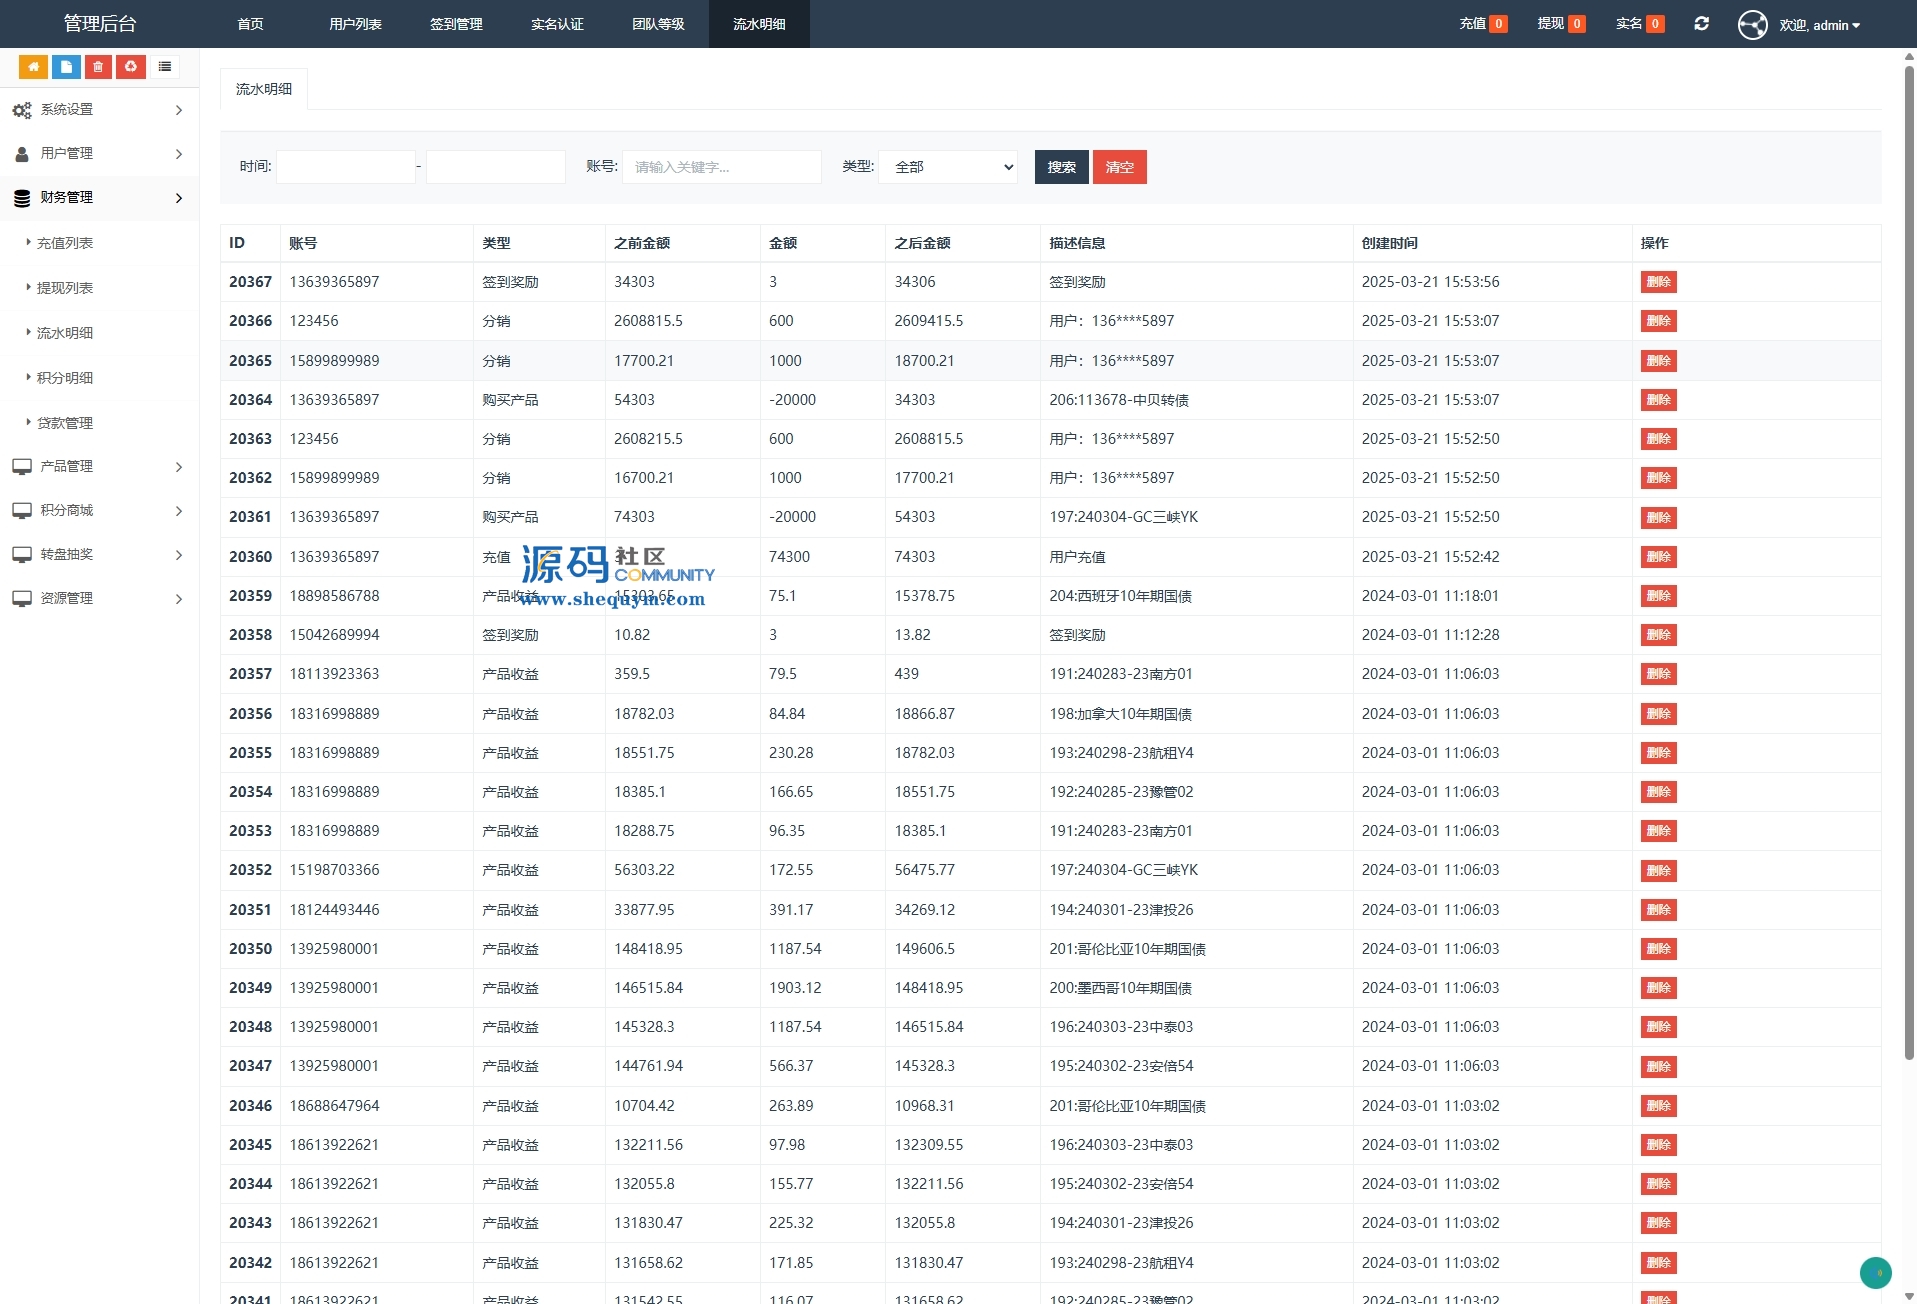This screenshot has height=1304, width=1917.
Task: Click the blue document icon button
Action: click(x=66, y=67)
